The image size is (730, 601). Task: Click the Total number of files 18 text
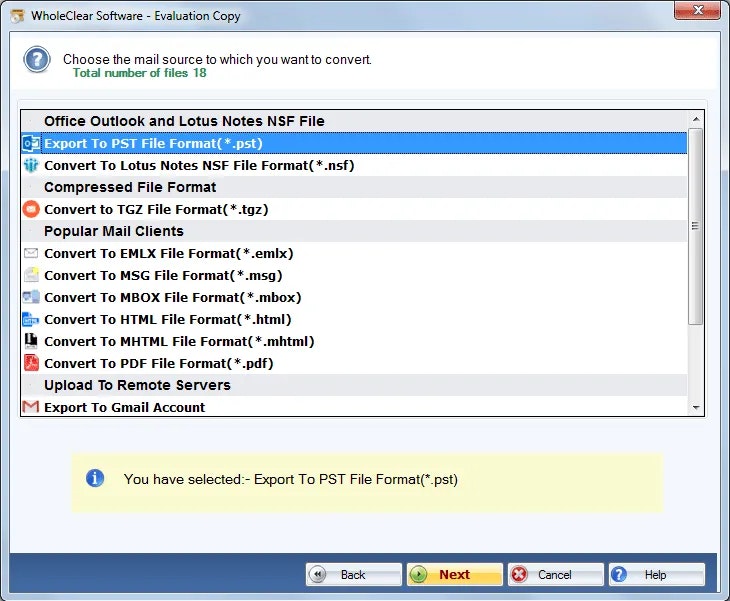tap(140, 73)
